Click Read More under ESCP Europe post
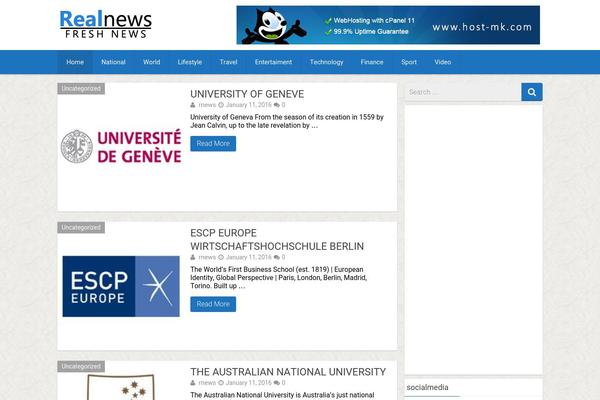This screenshot has width=600, height=400. point(213,304)
